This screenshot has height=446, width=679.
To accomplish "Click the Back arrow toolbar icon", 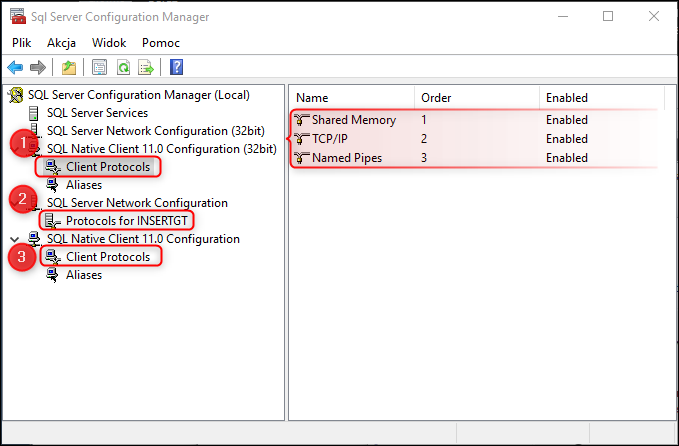I will coord(15,68).
